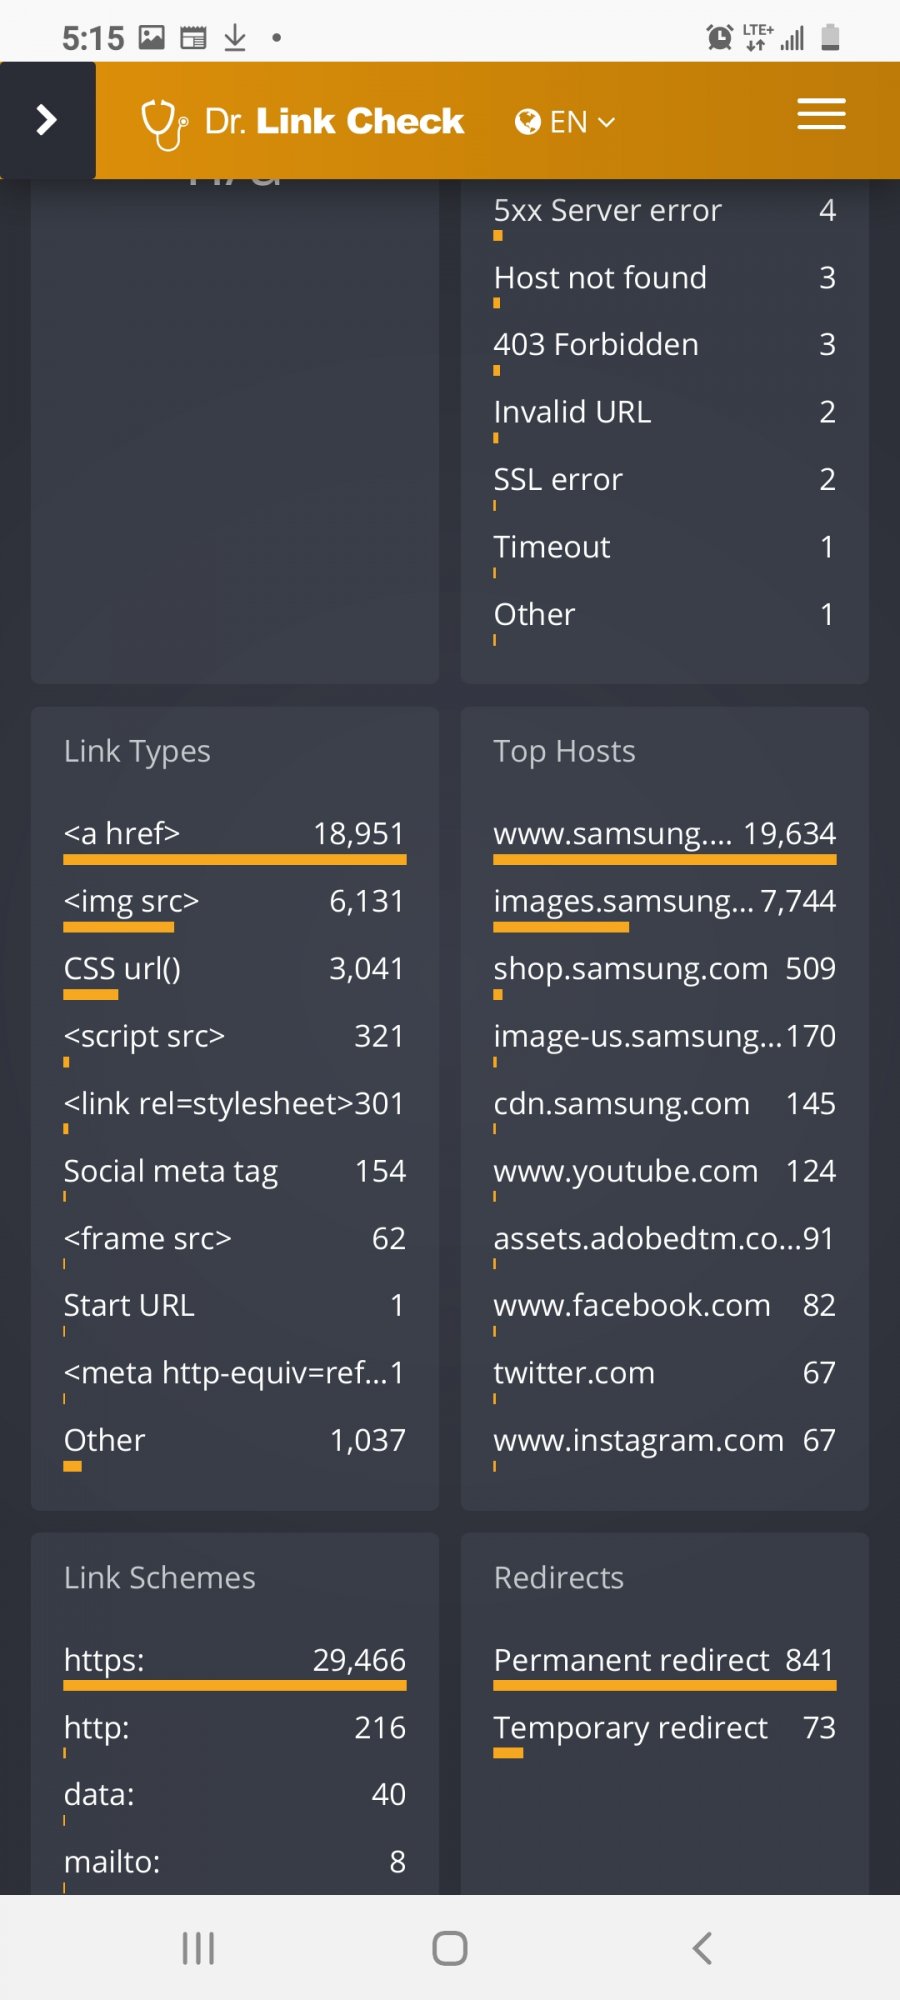Open the EN language dropdown
900x2000 pixels.
pyautogui.click(x=565, y=122)
